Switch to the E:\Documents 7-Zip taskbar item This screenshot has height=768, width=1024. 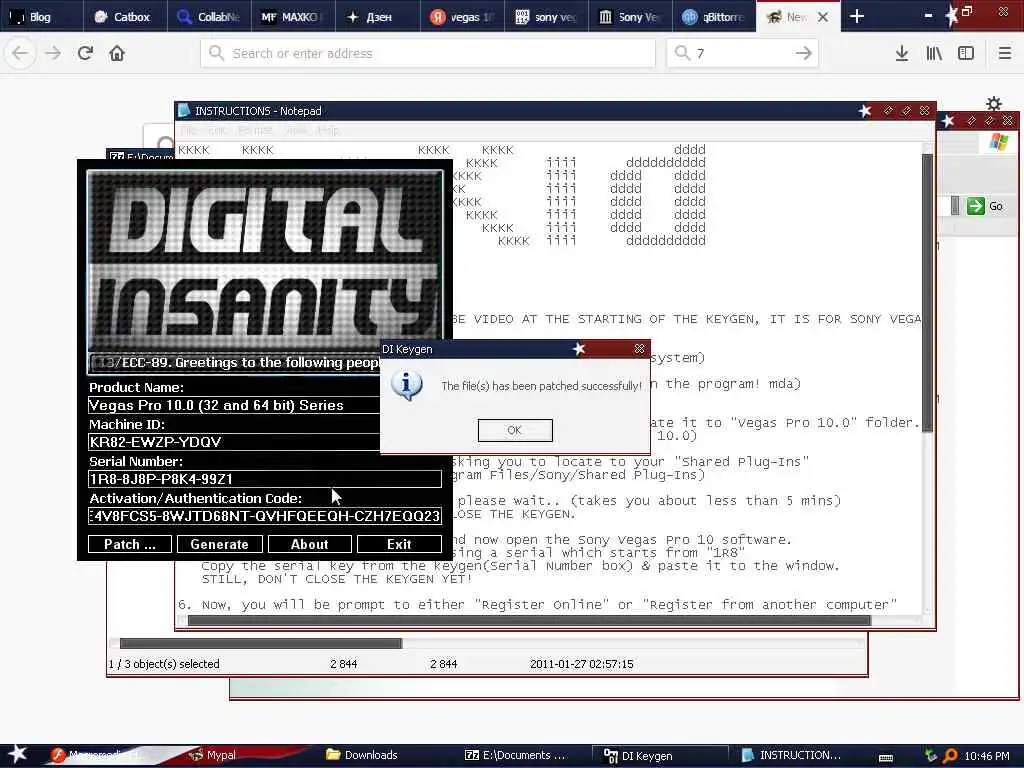click(515, 755)
